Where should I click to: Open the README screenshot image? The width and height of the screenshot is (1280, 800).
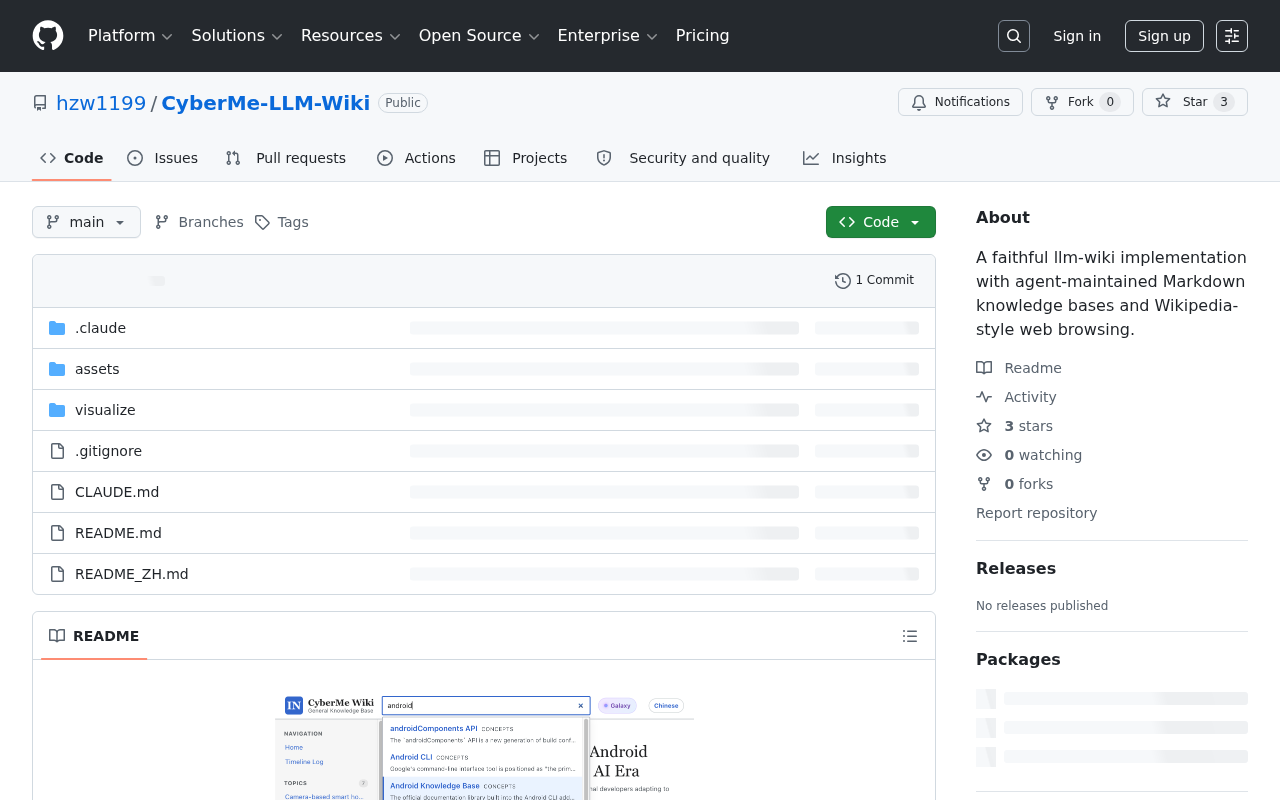485,747
